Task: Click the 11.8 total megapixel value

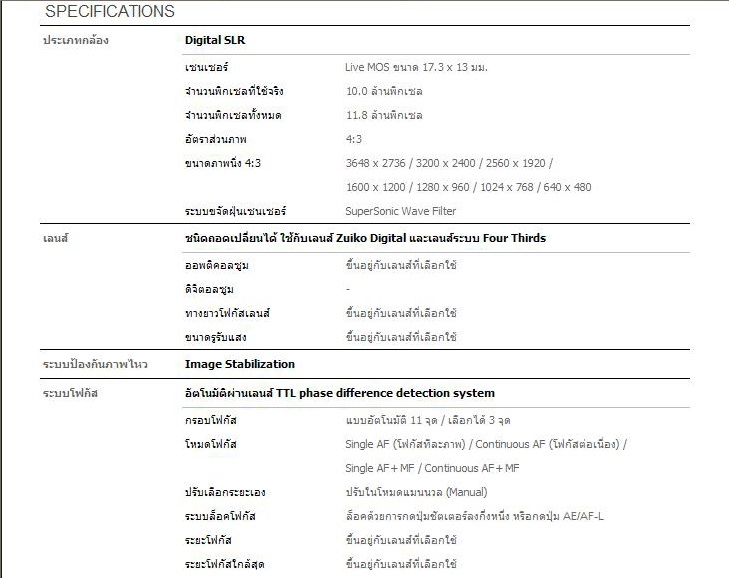Action: (384, 115)
